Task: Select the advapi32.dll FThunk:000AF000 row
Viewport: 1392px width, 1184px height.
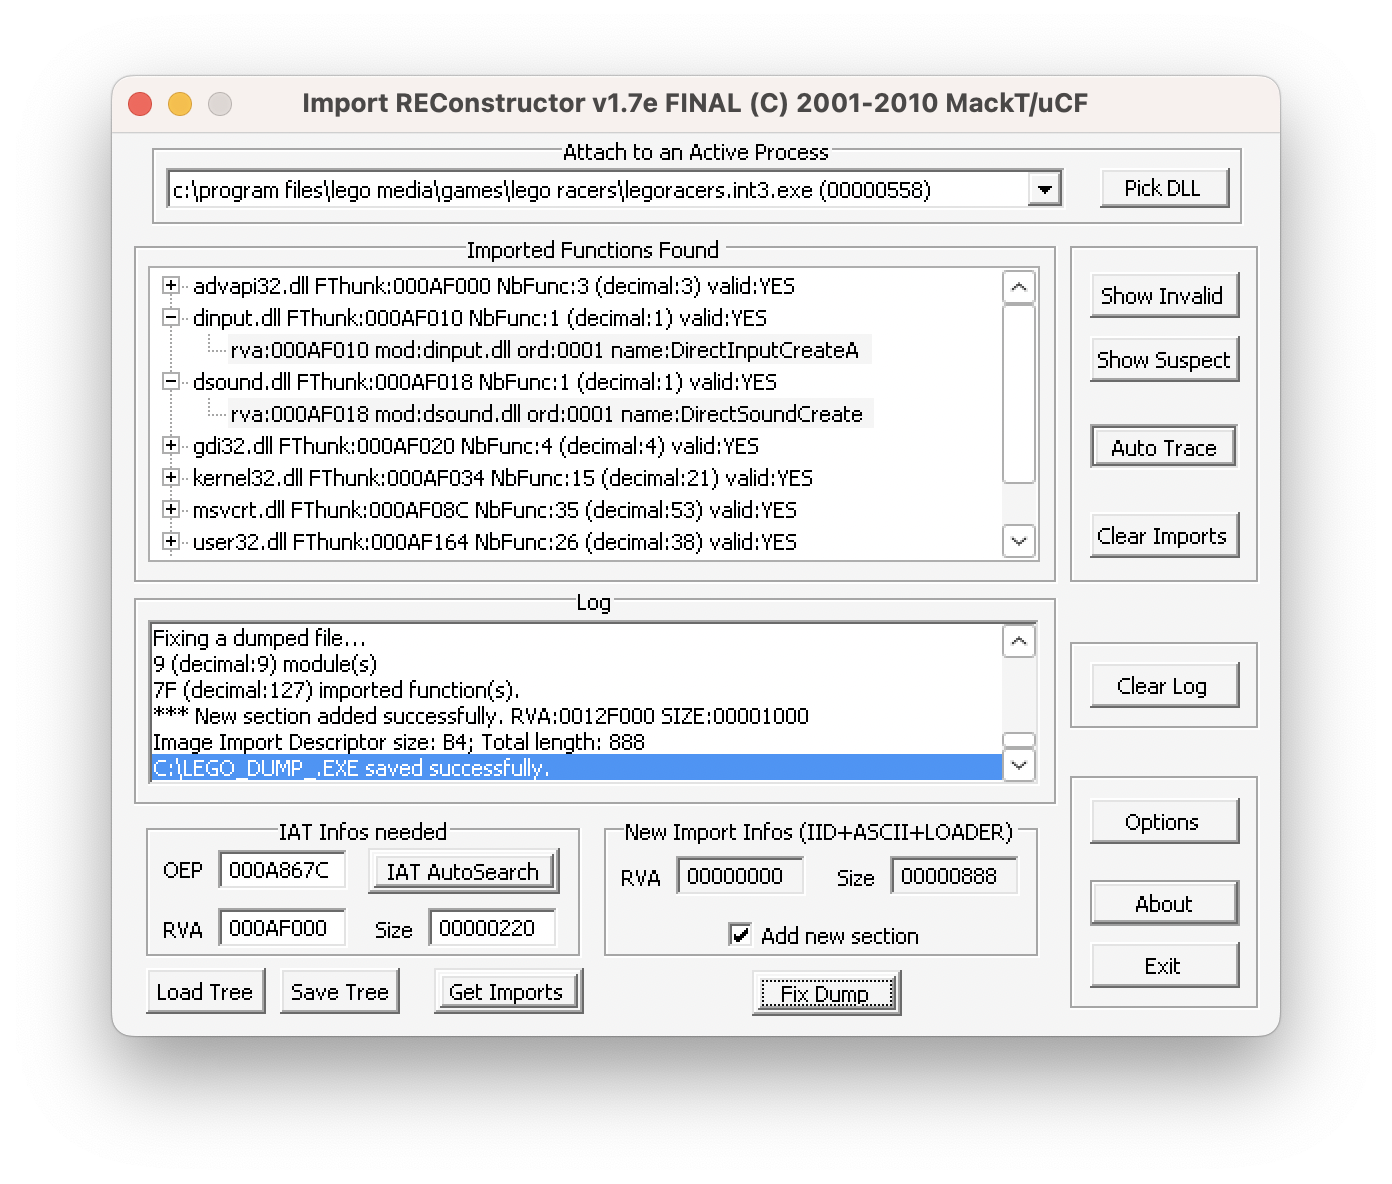Action: [x=494, y=286]
